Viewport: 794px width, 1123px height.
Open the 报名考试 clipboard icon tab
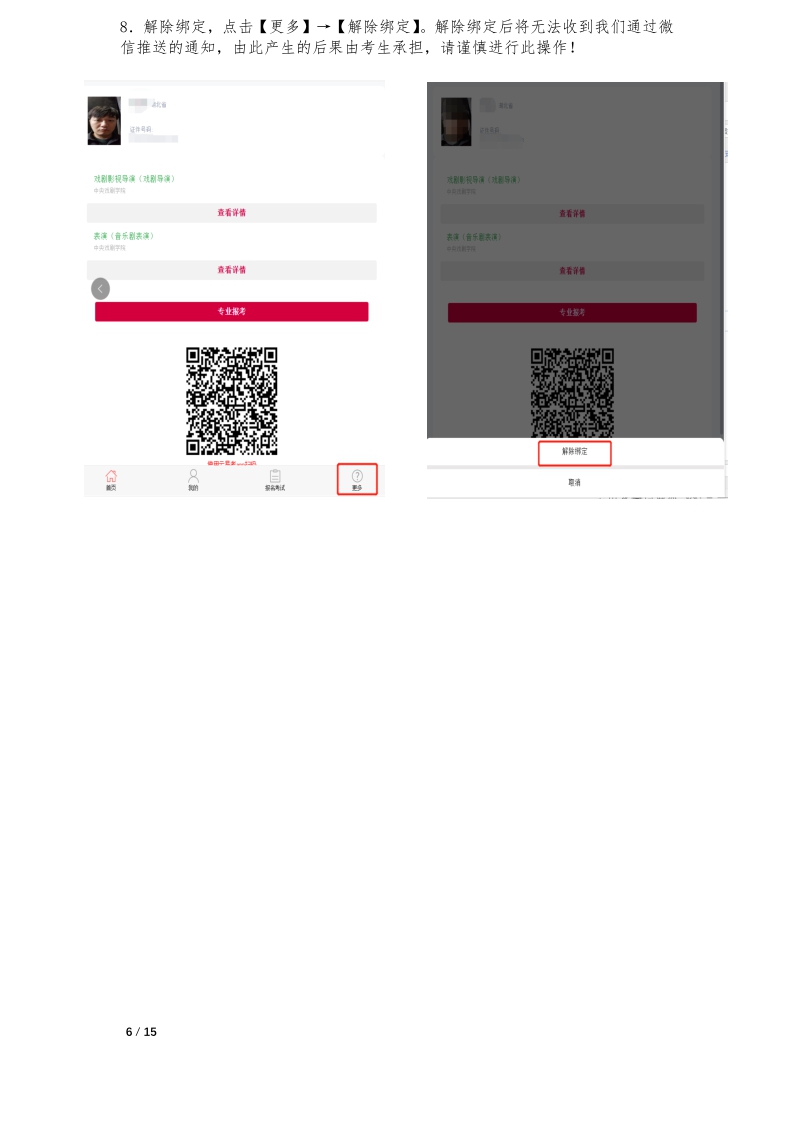(275, 480)
